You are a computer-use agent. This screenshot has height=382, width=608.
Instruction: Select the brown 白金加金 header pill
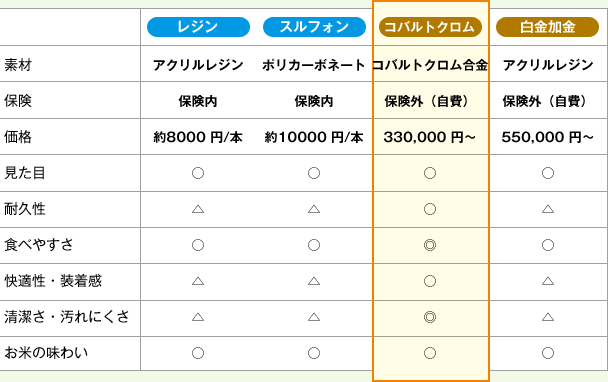547,27
